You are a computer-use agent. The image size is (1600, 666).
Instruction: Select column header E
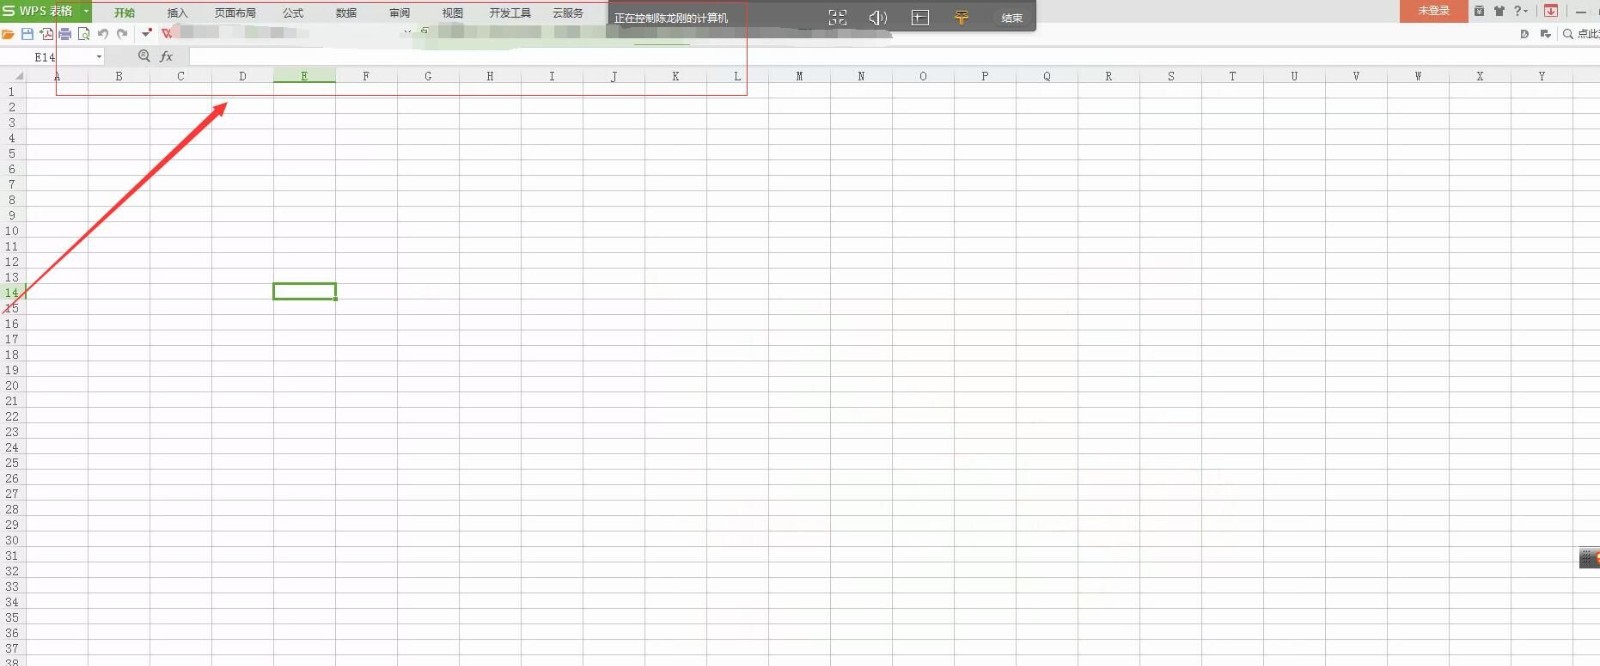[x=304, y=76]
